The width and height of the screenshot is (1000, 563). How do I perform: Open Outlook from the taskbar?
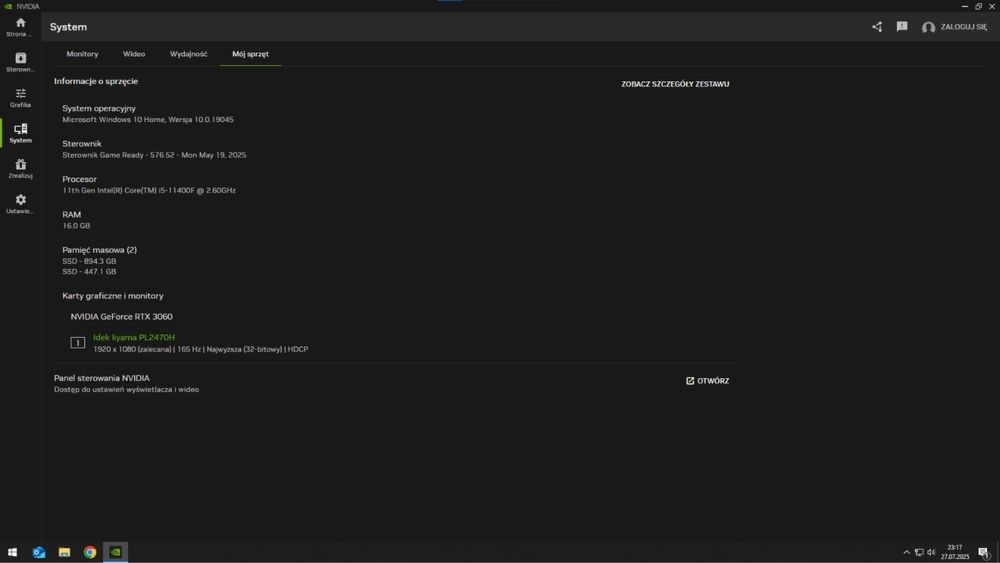coord(39,552)
